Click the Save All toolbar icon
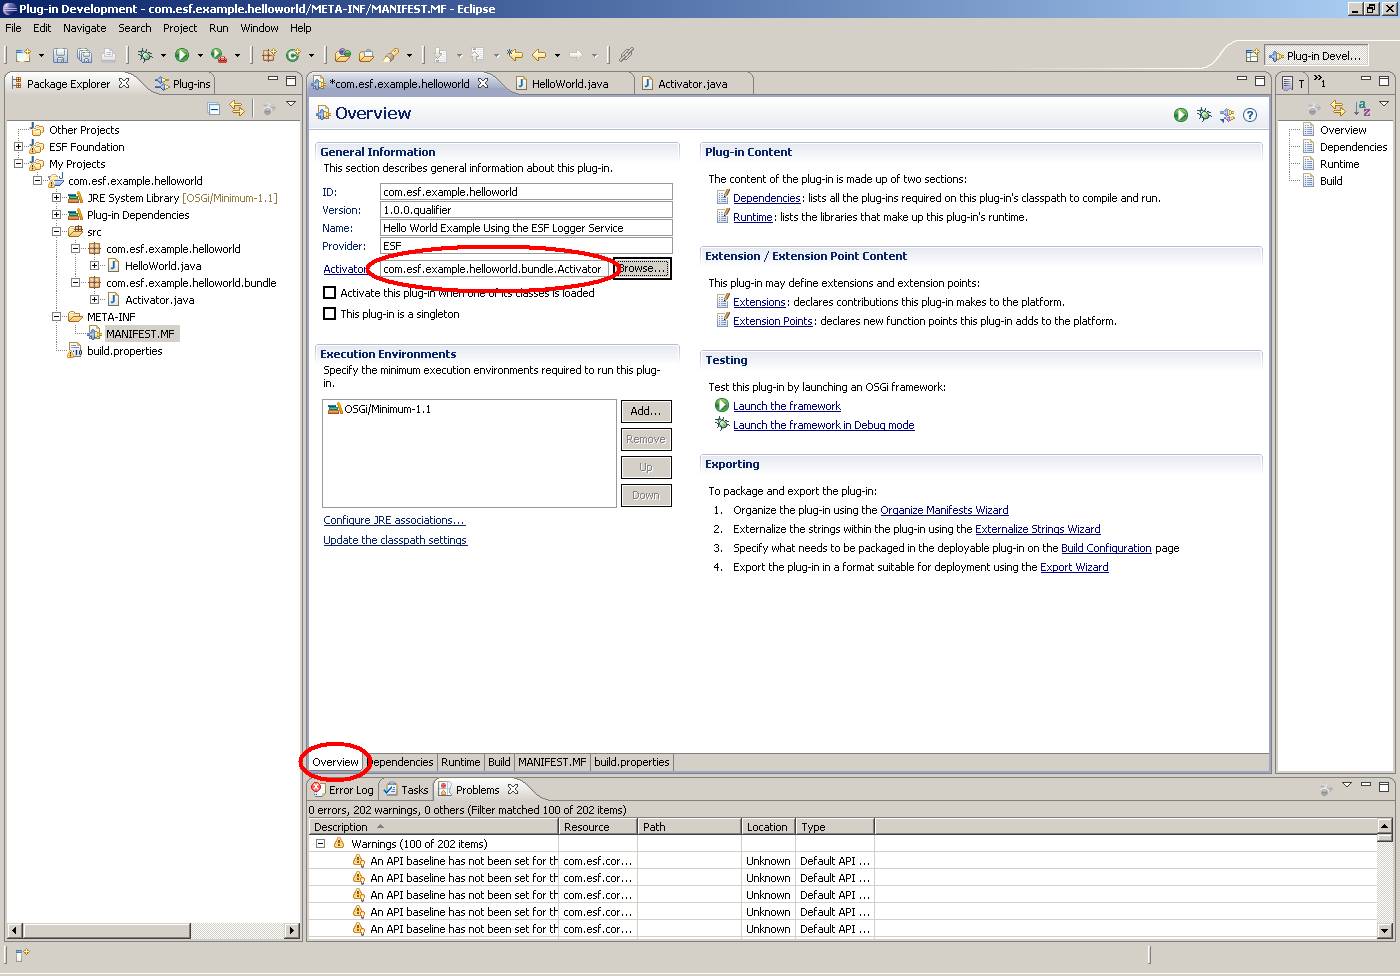 [84, 55]
